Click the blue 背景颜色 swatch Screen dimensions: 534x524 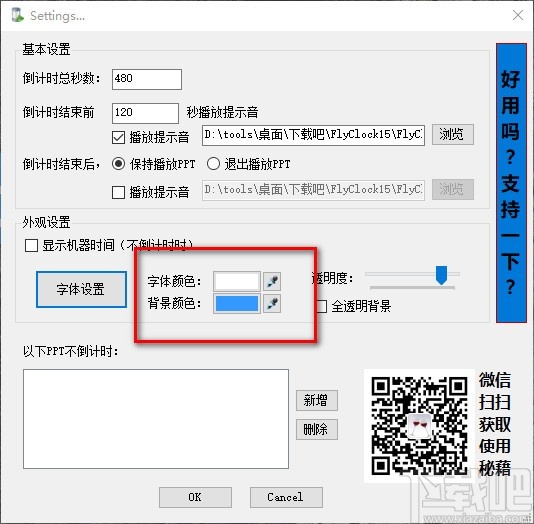237,304
